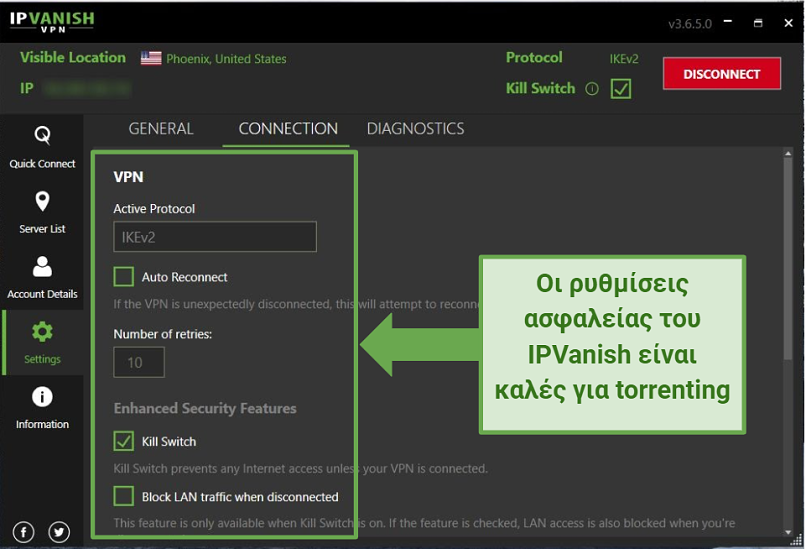Click the red DISCONNECT button
The height and width of the screenshot is (549, 806).
point(722,74)
